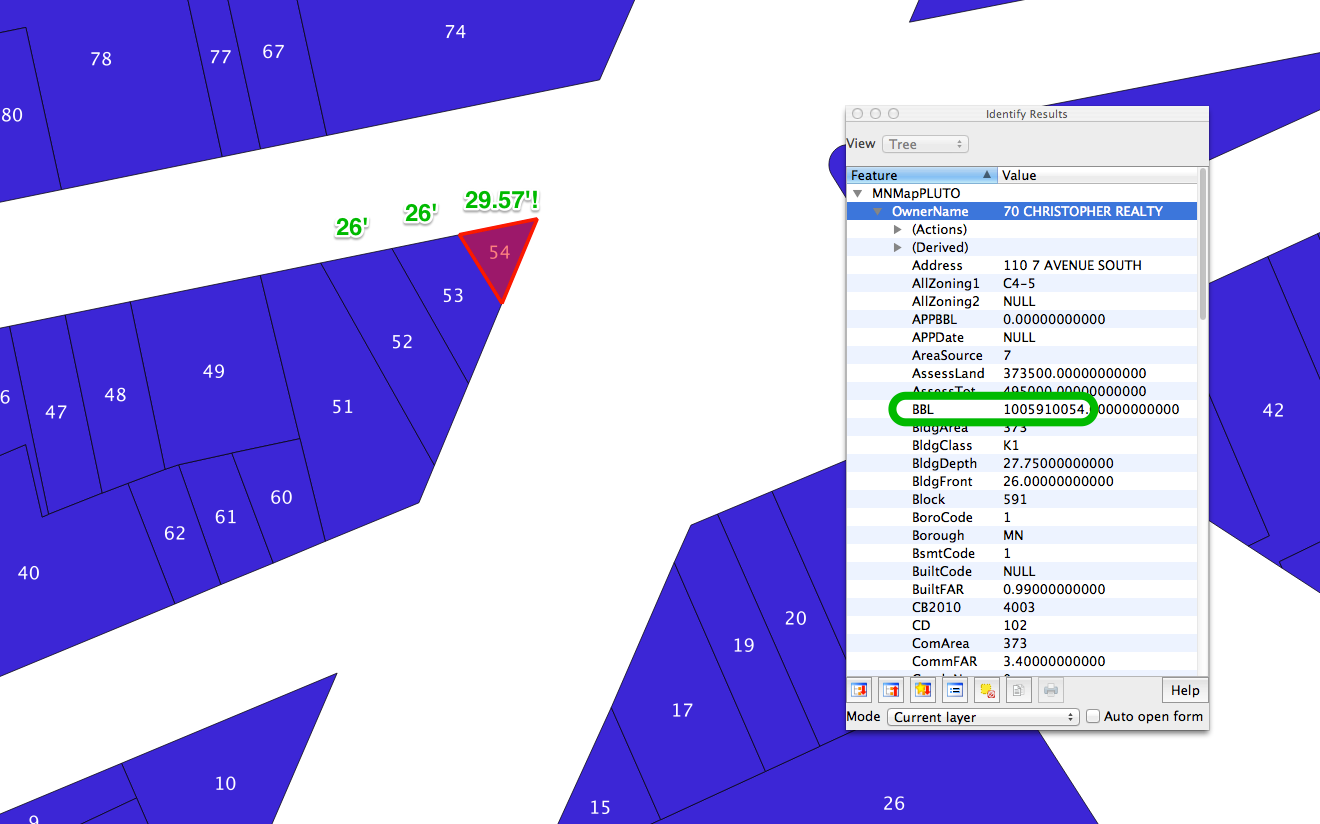Image resolution: width=1320 pixels, height=824 pixels.
Task: Select the AllZoning2 NULL row
Action: click(1021, 301)
